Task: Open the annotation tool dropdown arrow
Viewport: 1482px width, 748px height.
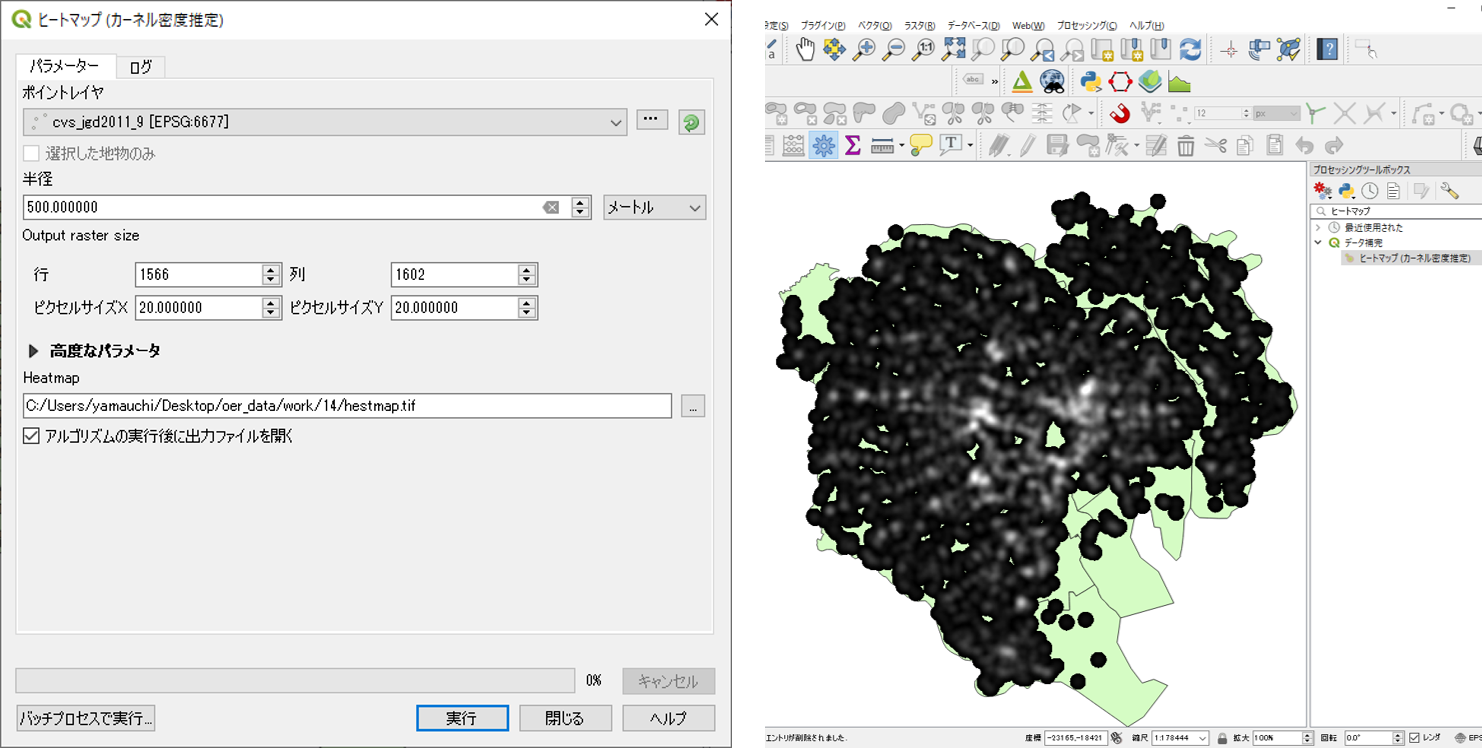Action: 970,146
